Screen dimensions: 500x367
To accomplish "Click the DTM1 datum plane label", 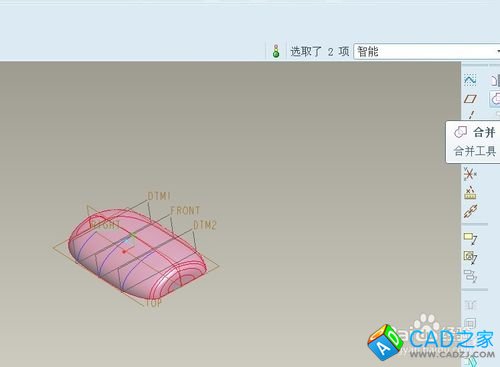I will [x=159, y=196].
